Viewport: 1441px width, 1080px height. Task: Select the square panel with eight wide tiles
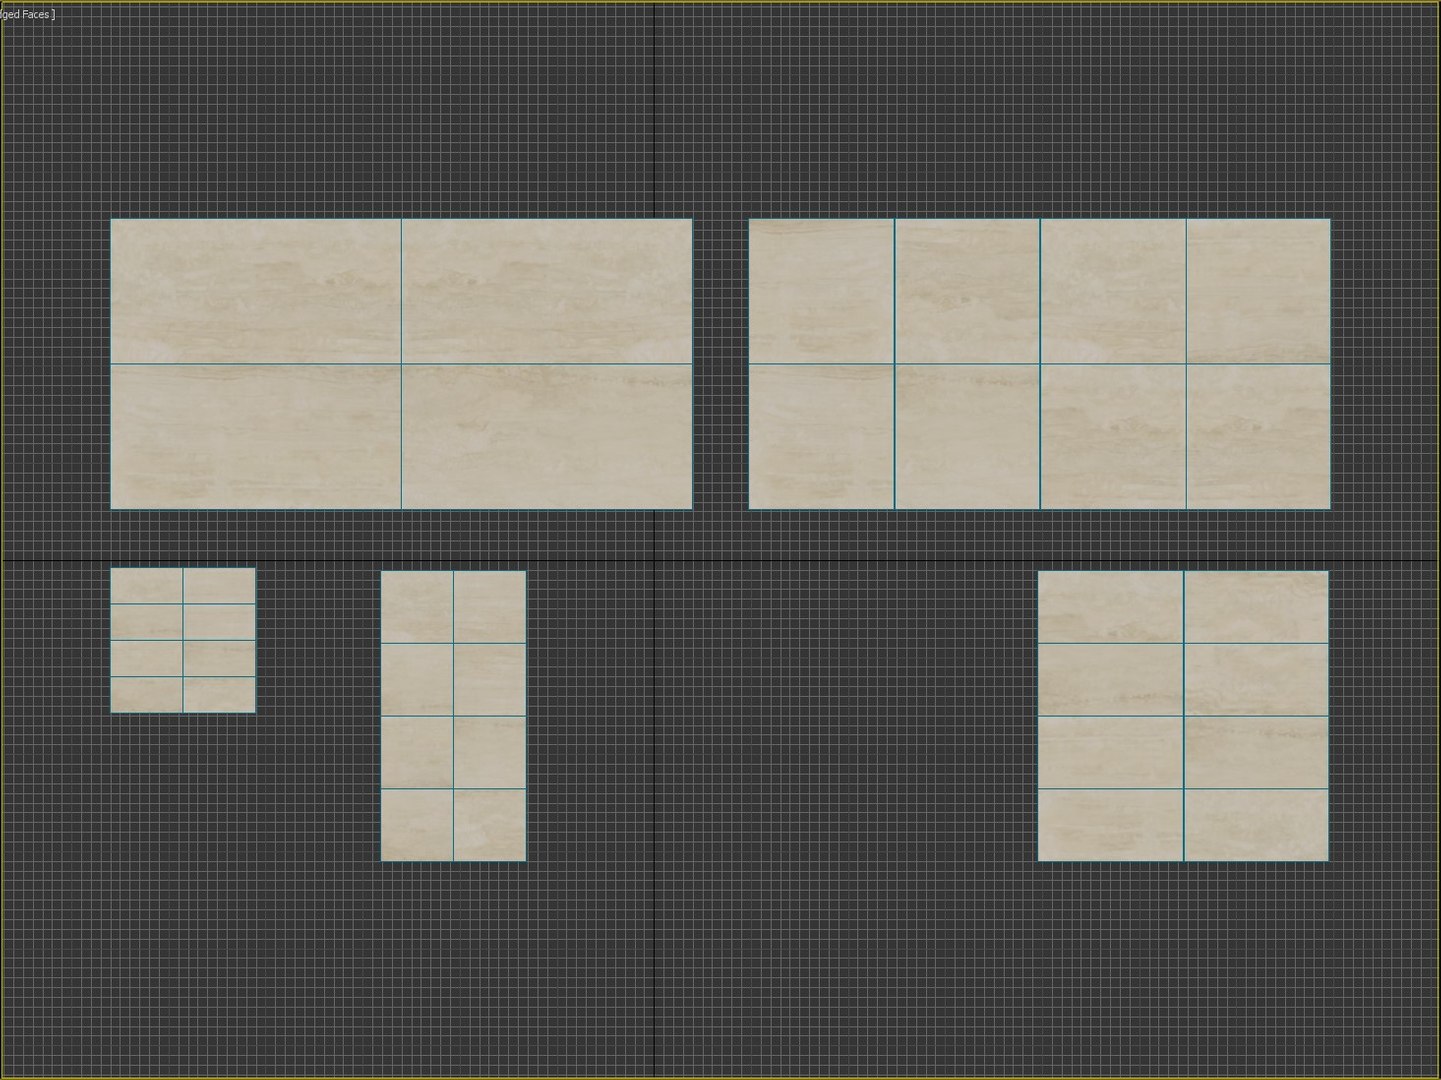pos(1184,716)
